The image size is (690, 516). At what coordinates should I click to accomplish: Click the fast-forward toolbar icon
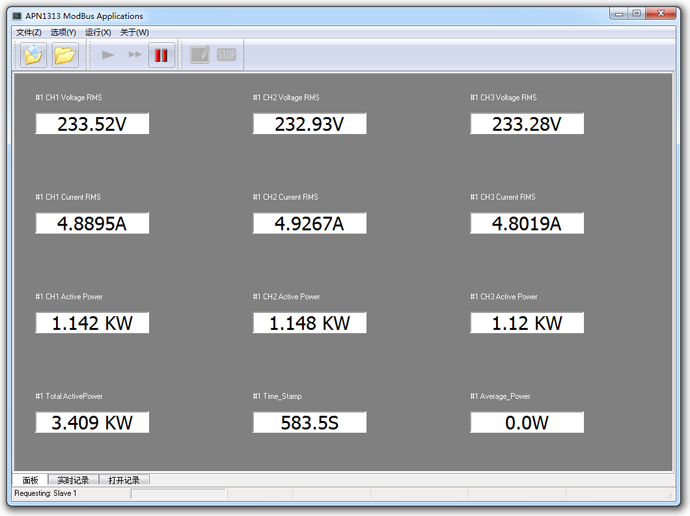(x=135, y=55)
